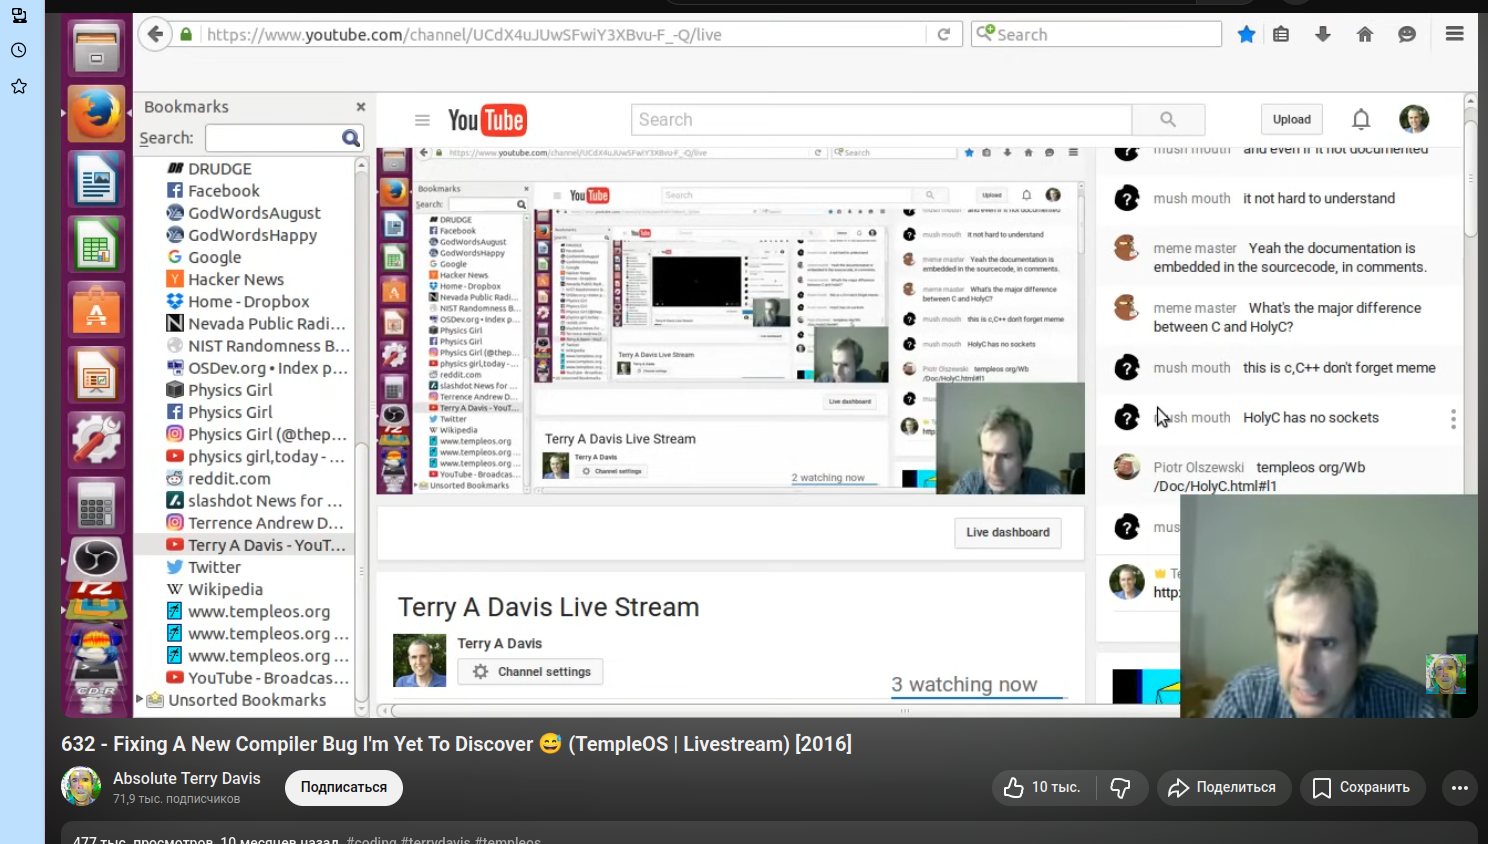
Task: Expand the Unsorted Bookmarks folder
Action: pos(140,700)
